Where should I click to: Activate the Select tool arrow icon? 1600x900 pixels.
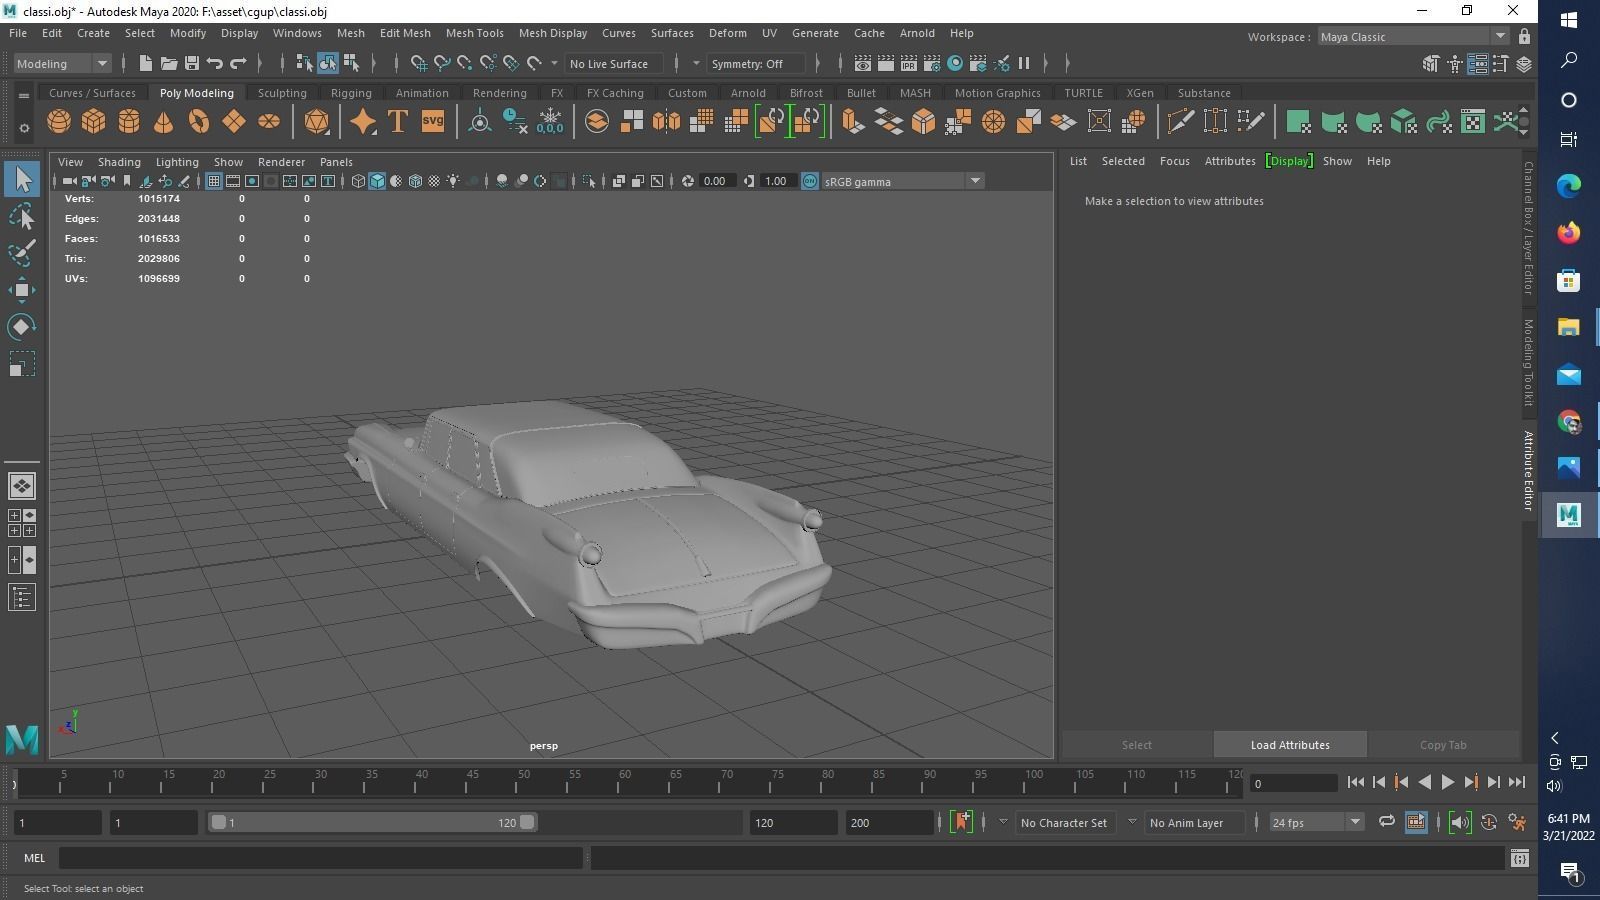(x=22, y=179)
